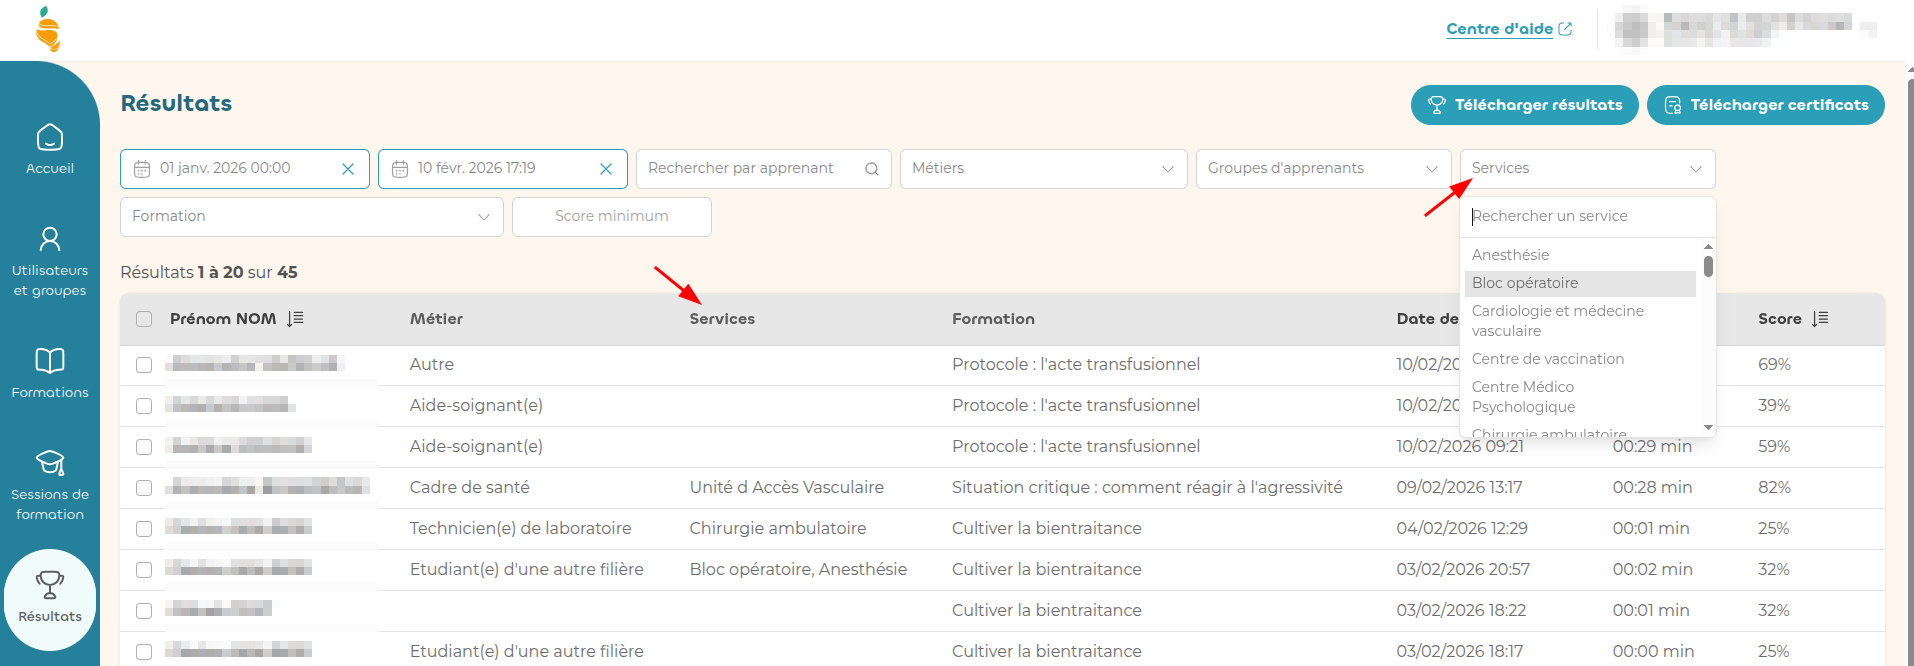Click search magnifier in learner search

(x=871, y=169)
